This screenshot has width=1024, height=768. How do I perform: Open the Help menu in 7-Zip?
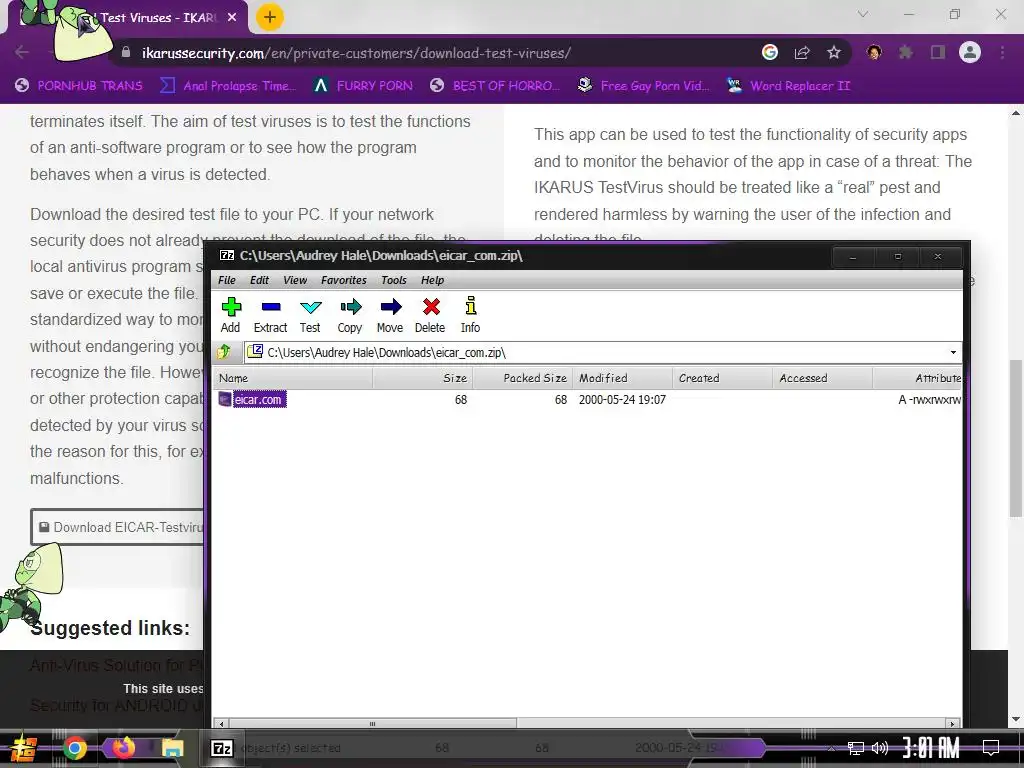pyautogui.click(x=432, y=280)
